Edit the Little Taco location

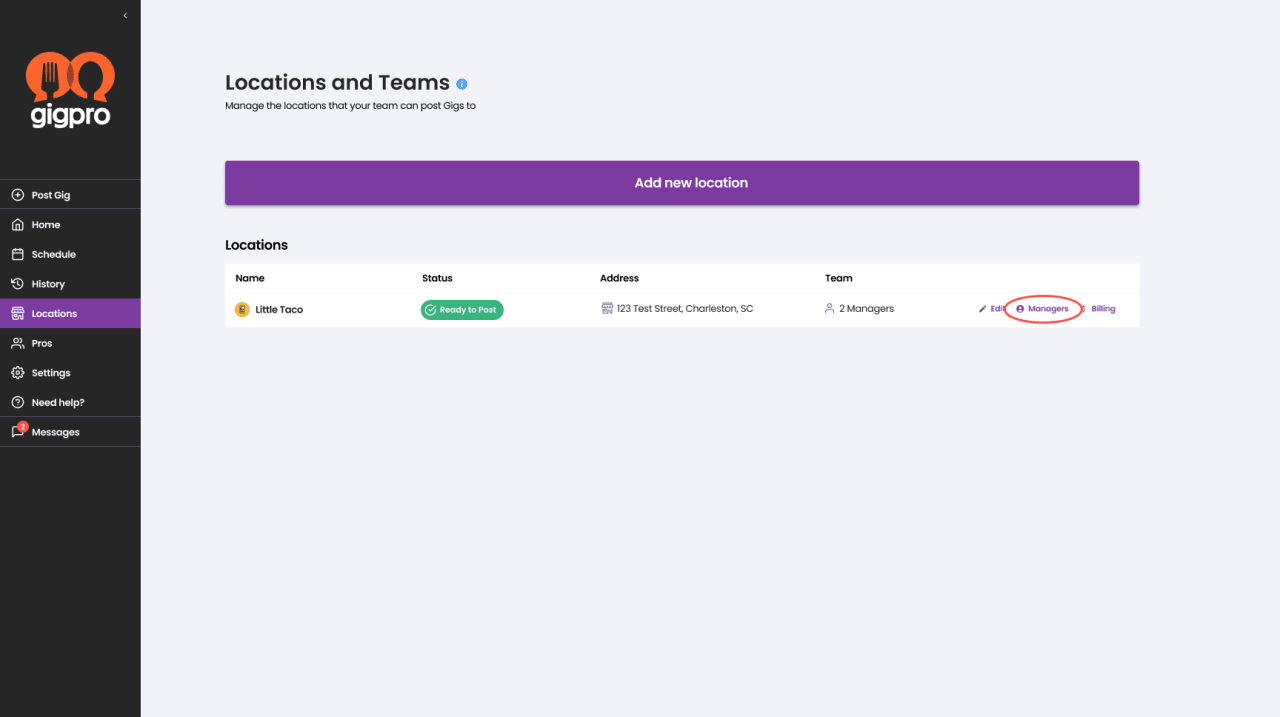tap(992, 309)
